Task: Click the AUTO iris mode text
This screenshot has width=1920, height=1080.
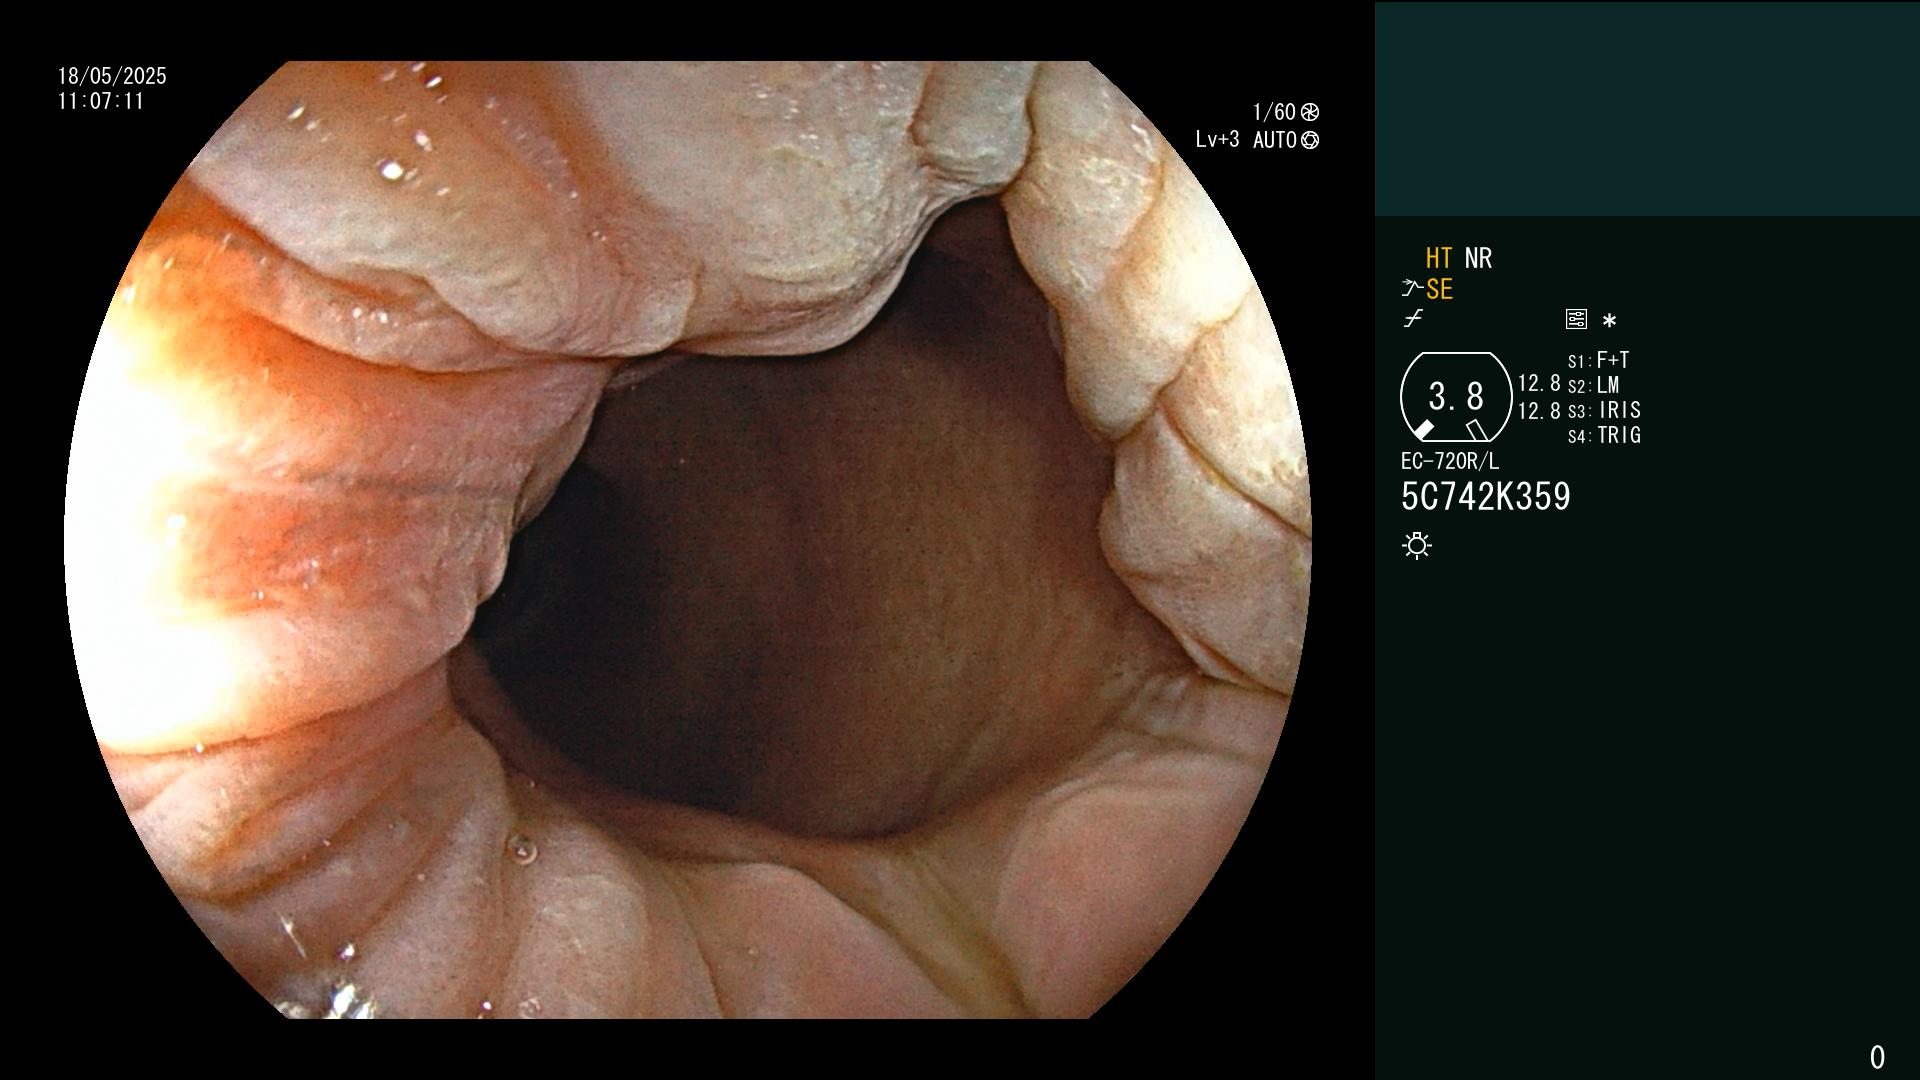Action: click(x=1275, y=140)
